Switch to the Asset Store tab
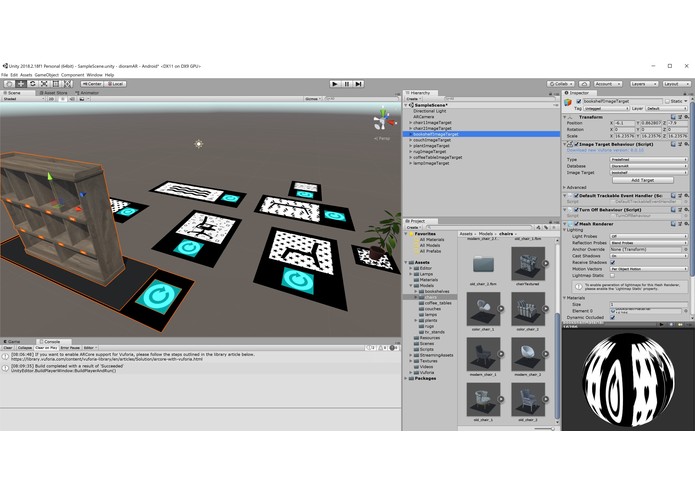The width and height of the screenshot is (695, 494). click(53, 93)
